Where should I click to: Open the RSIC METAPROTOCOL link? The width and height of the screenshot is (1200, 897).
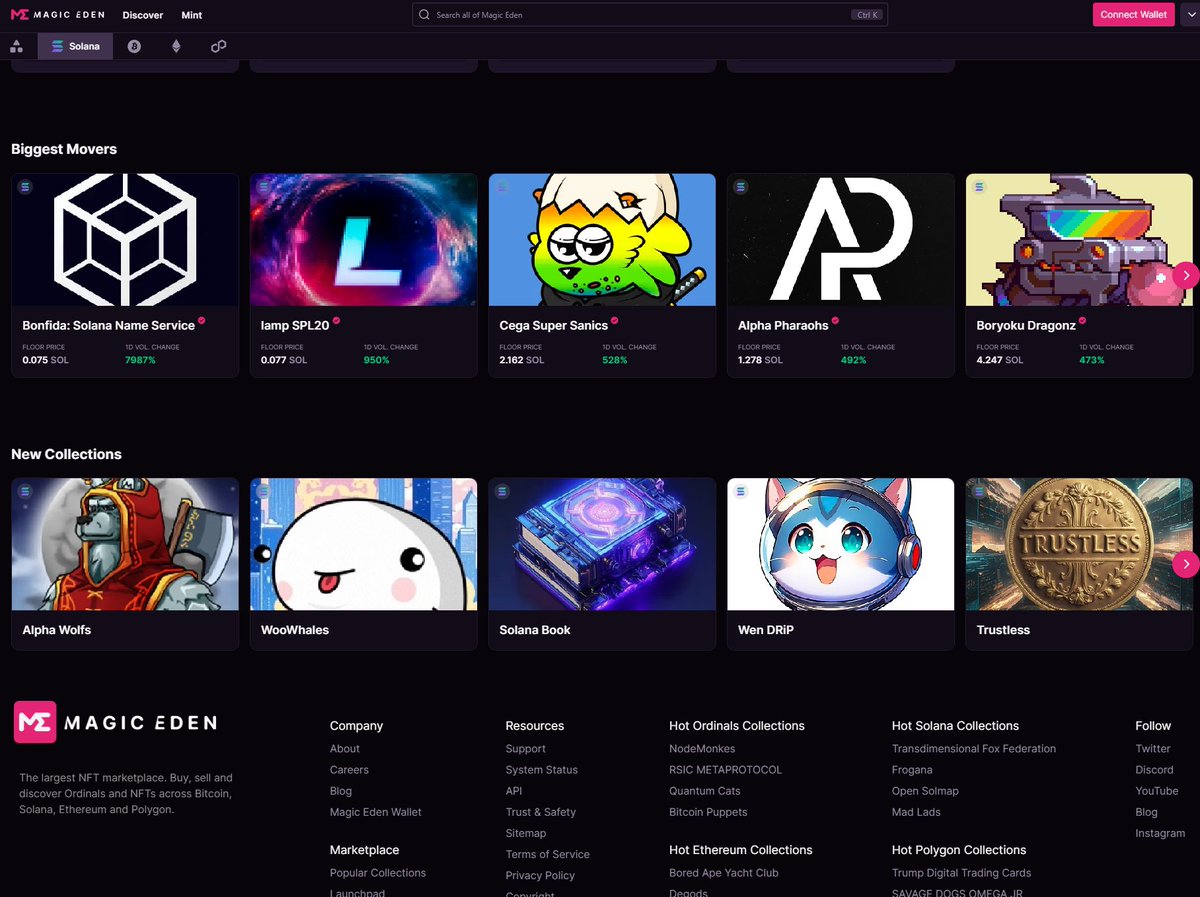(x=726, y=770)
